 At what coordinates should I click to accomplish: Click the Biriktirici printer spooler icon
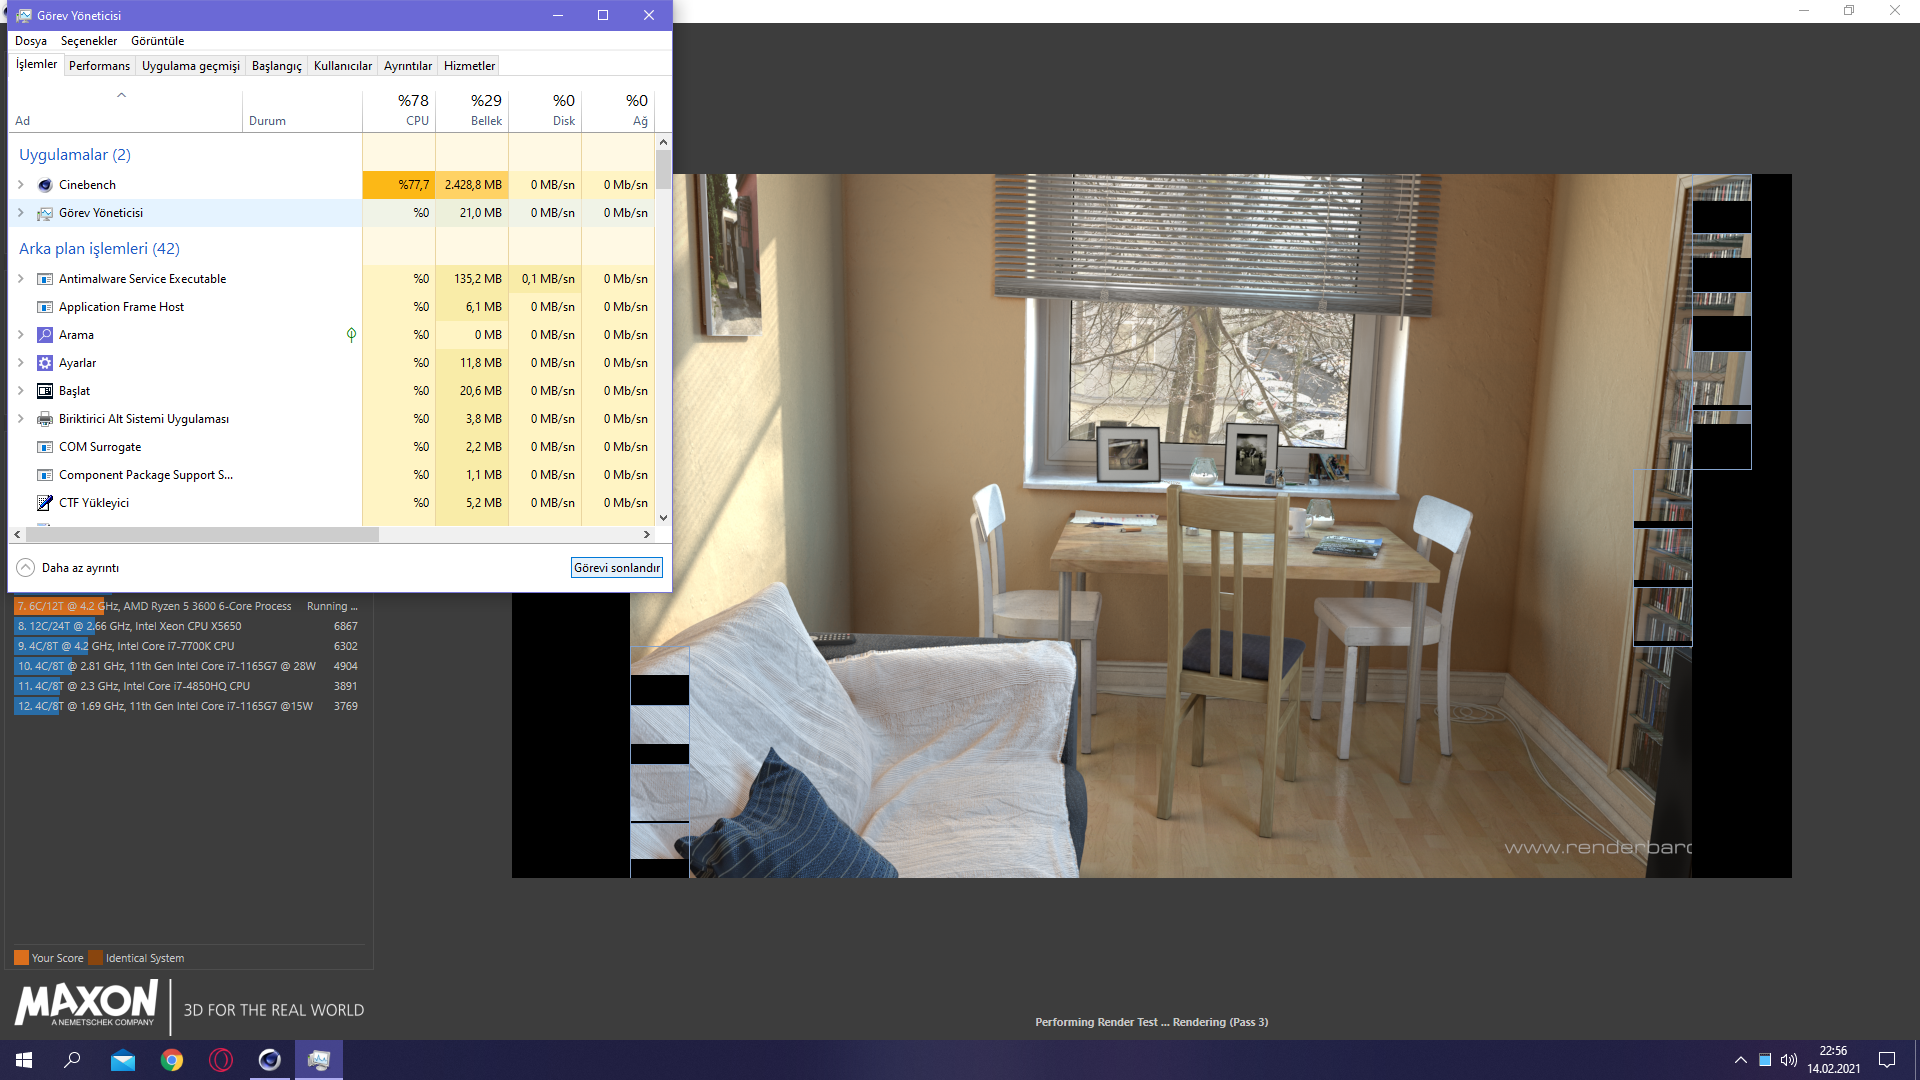pos(45,419)
